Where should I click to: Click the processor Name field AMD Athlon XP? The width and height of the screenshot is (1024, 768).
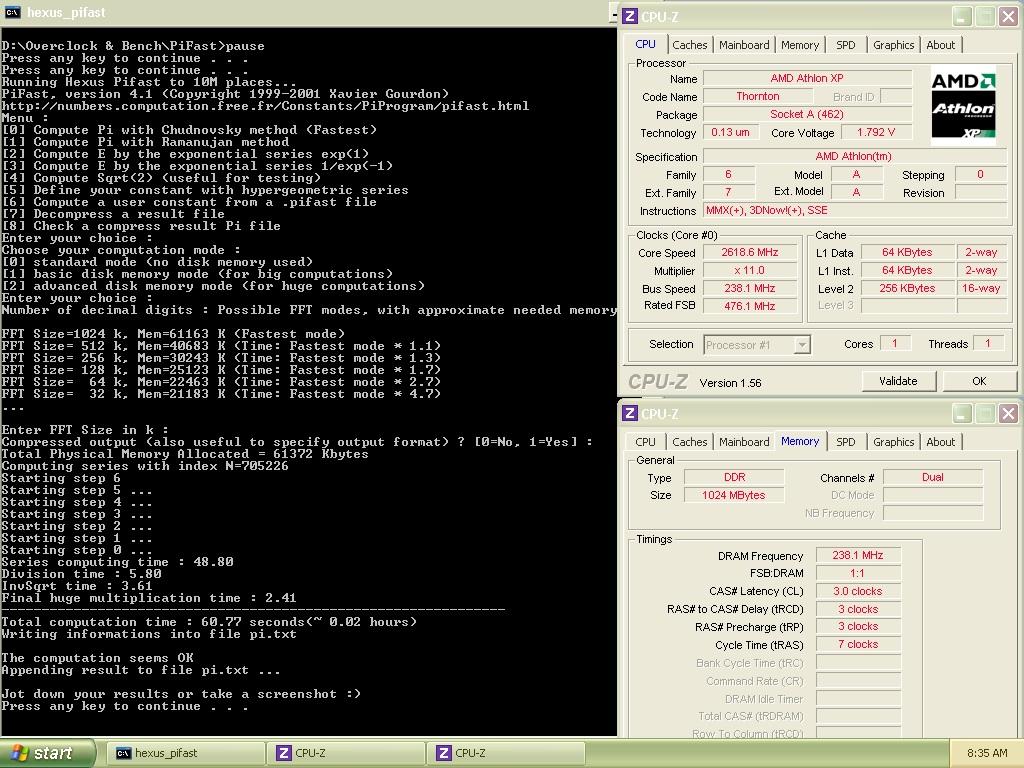tap(807, 78)
